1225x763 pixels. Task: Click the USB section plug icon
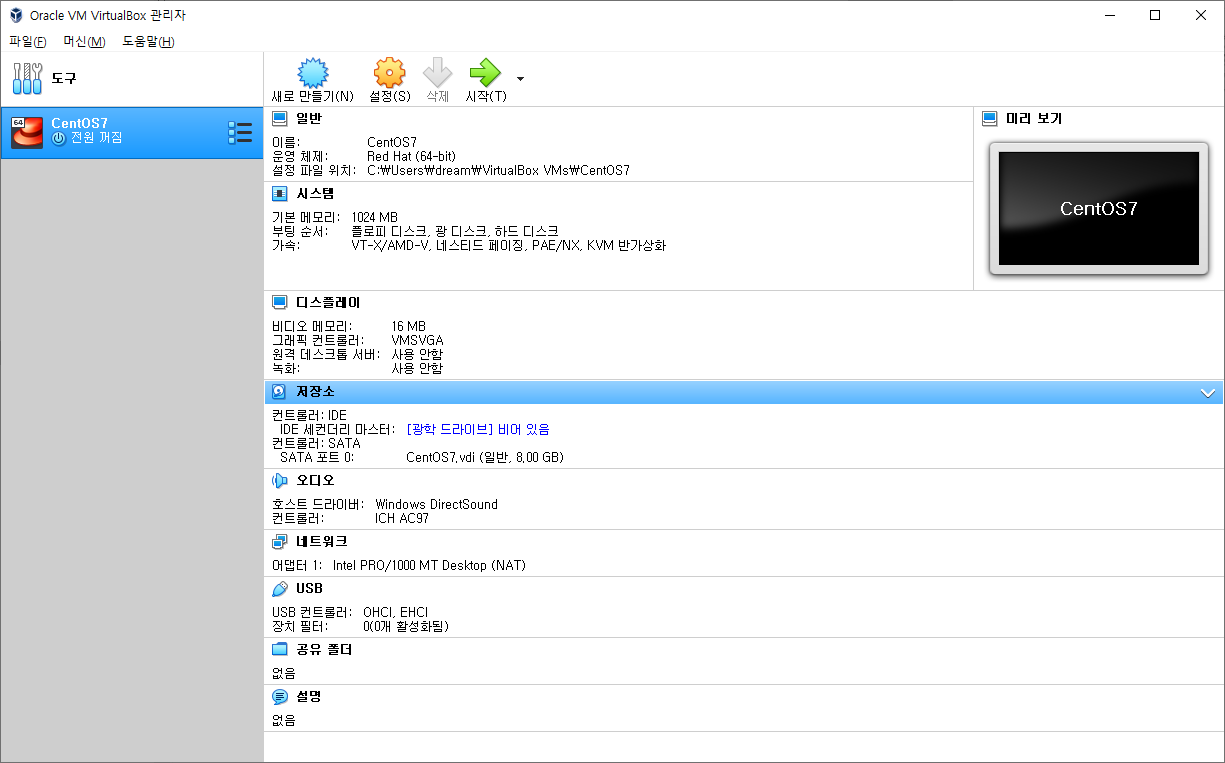[x=280, y=589]
